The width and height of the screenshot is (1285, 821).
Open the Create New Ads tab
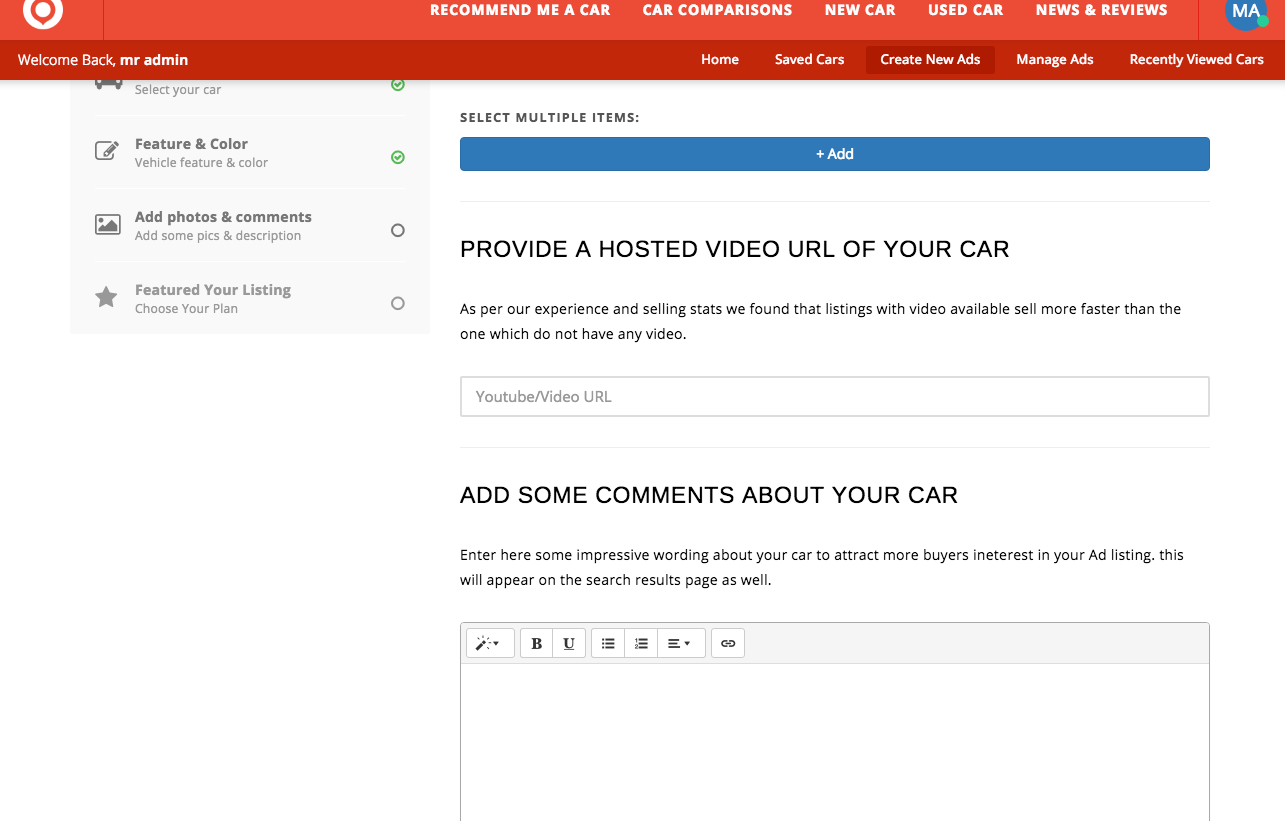[930, 60]
